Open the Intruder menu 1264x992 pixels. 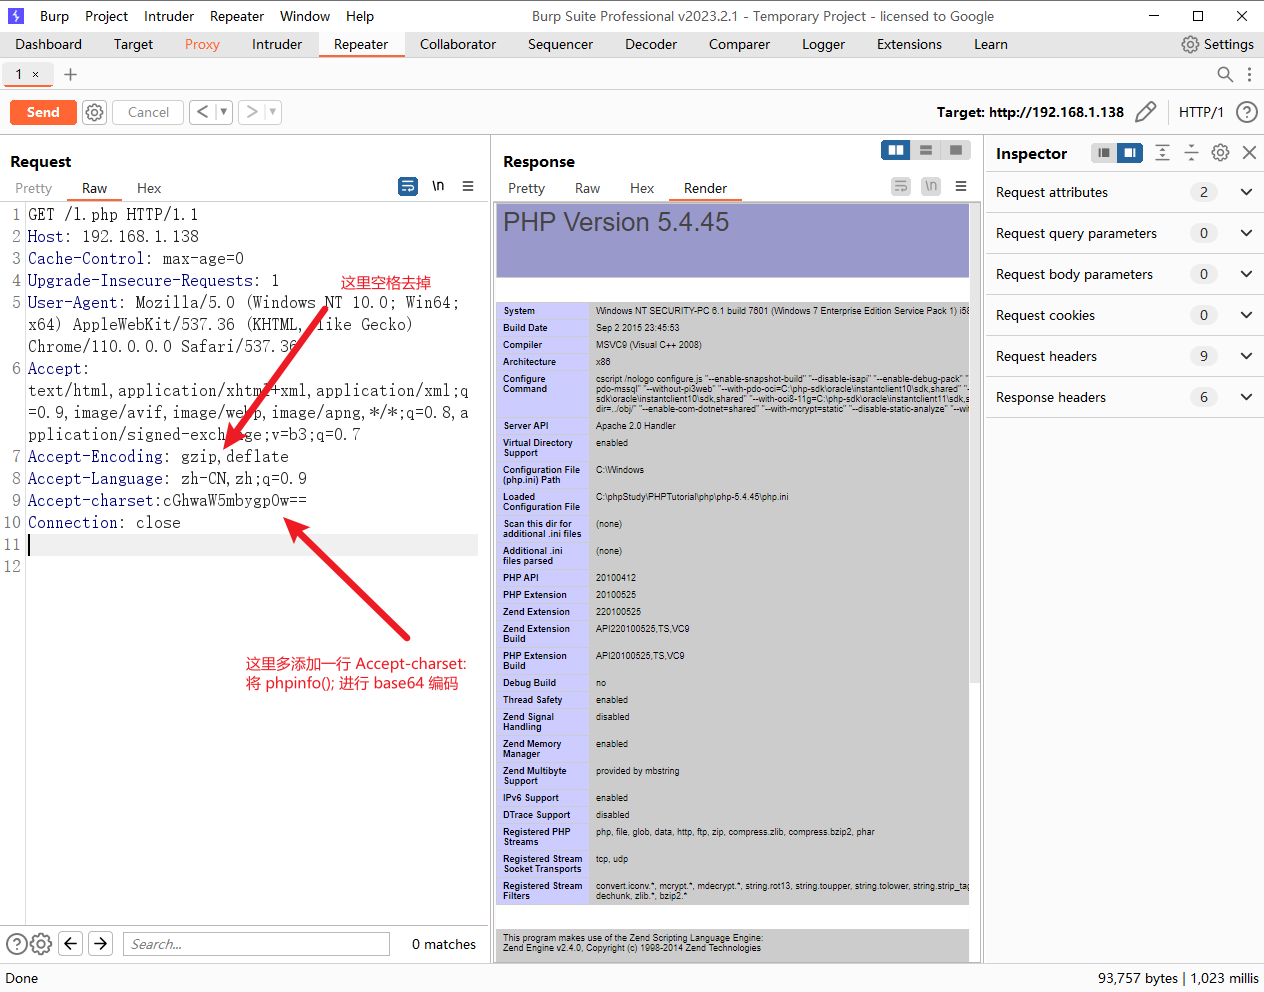(x=169, y=16)
